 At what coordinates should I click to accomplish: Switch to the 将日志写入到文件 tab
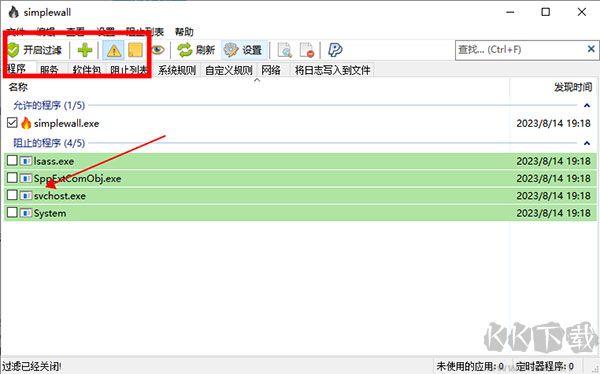point(333,70)
